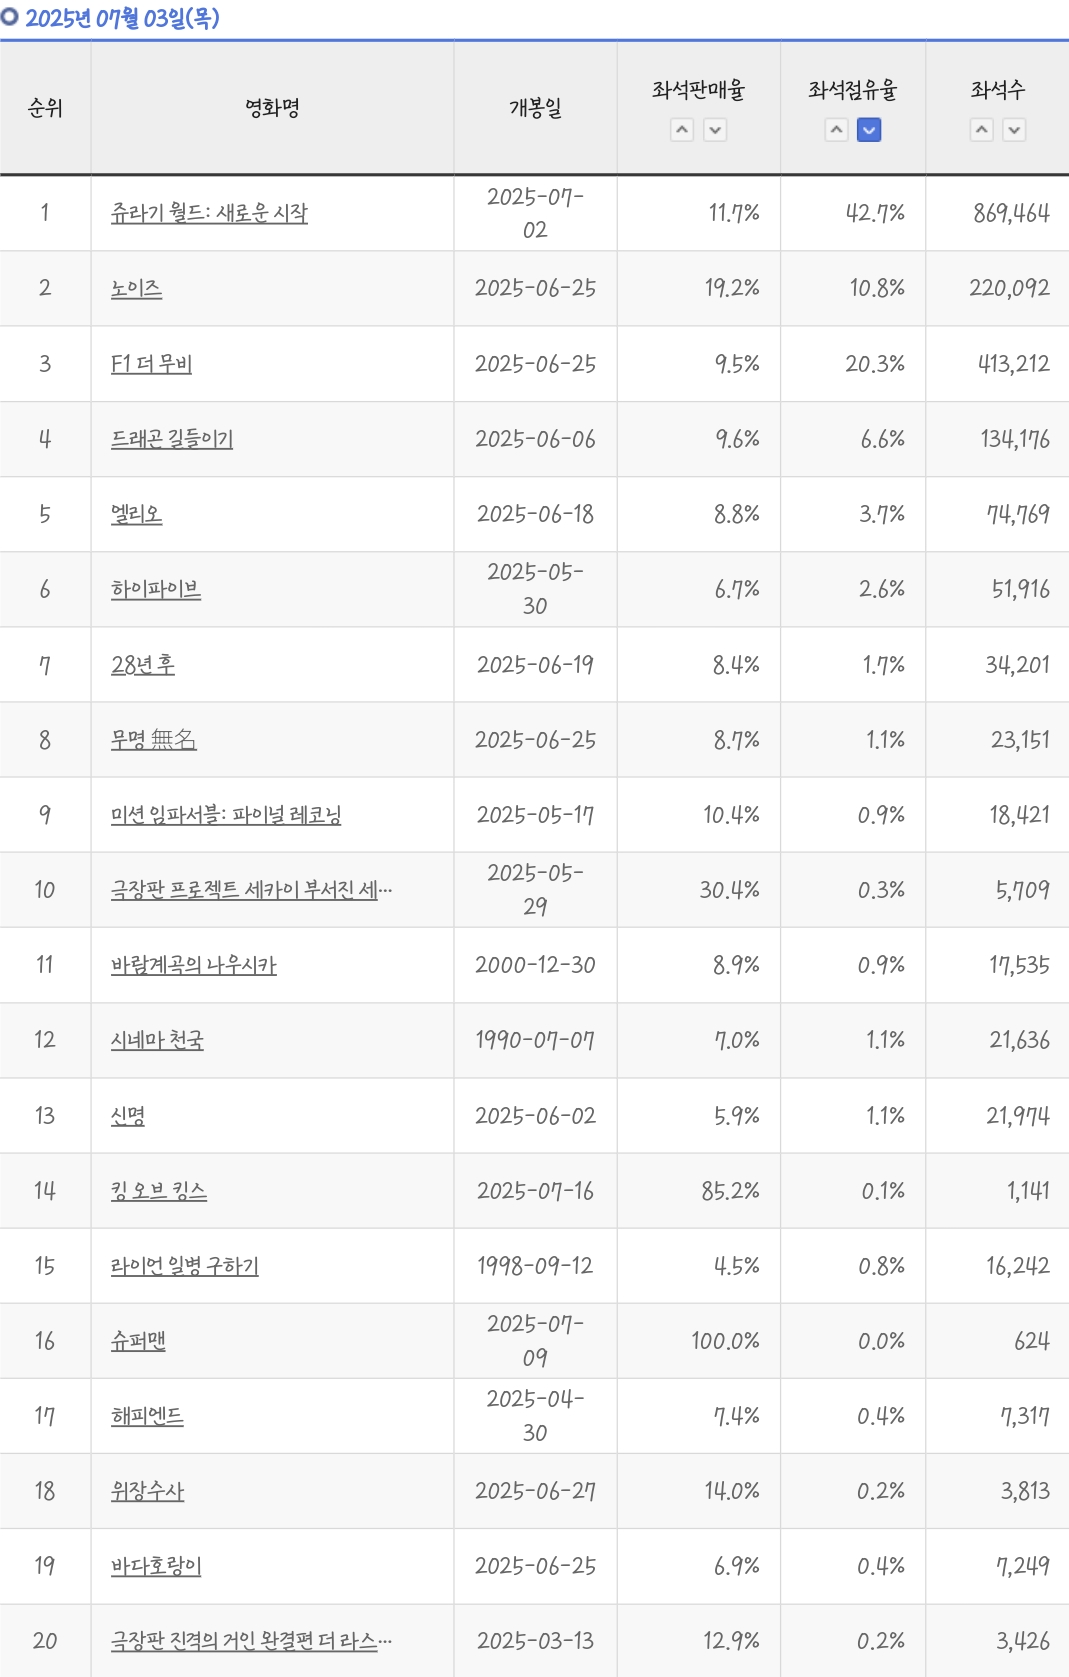Open the 노이즈 movie page
This screenshot has height=1677, width=1069.
[136, 288]
